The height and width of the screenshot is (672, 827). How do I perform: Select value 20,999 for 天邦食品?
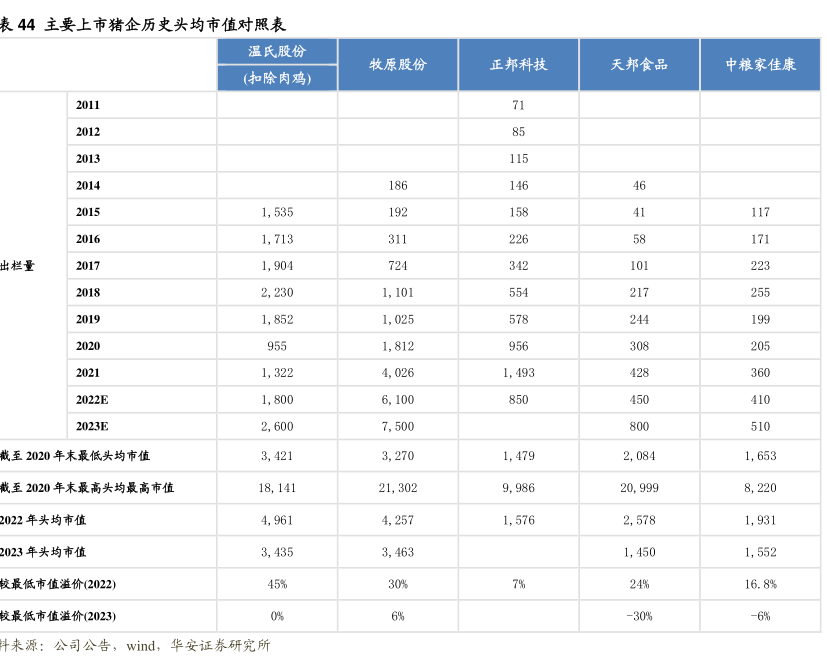[x=639, y=488]
